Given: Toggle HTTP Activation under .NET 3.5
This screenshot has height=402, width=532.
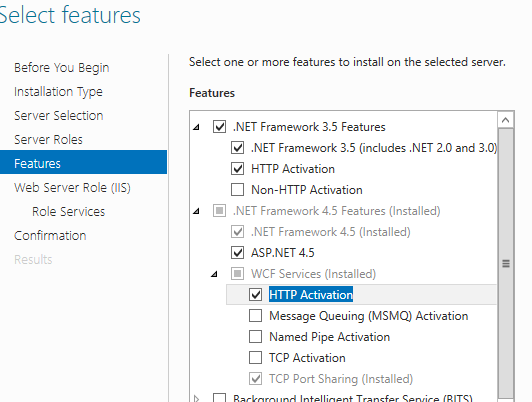Looking at the screenshot, I should pos(237,169).
